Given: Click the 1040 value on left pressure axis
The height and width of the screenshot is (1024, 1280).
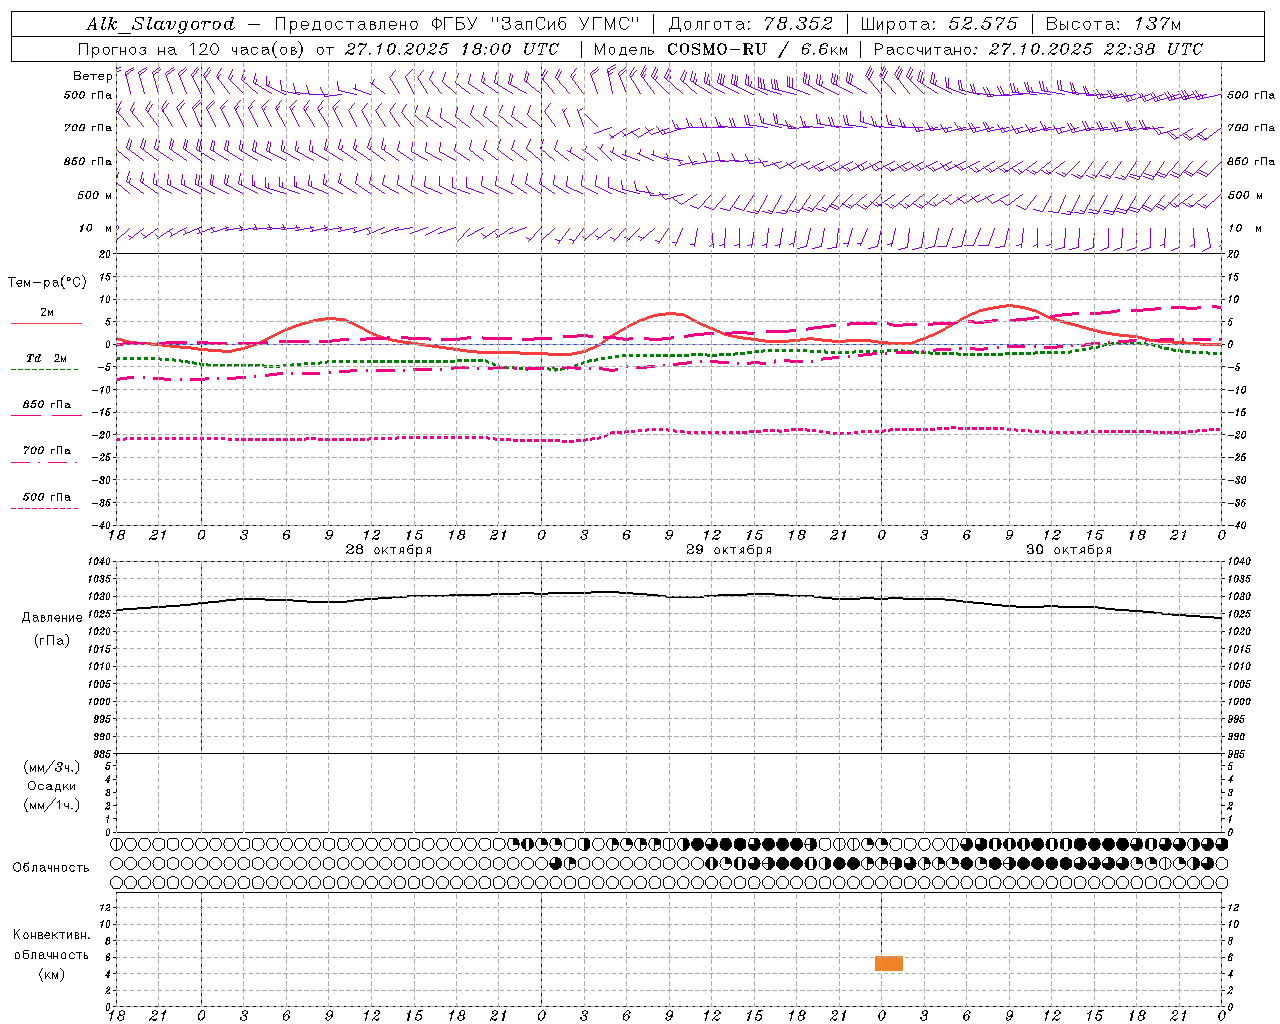Looking at the screenshot, I should [101, 562].
